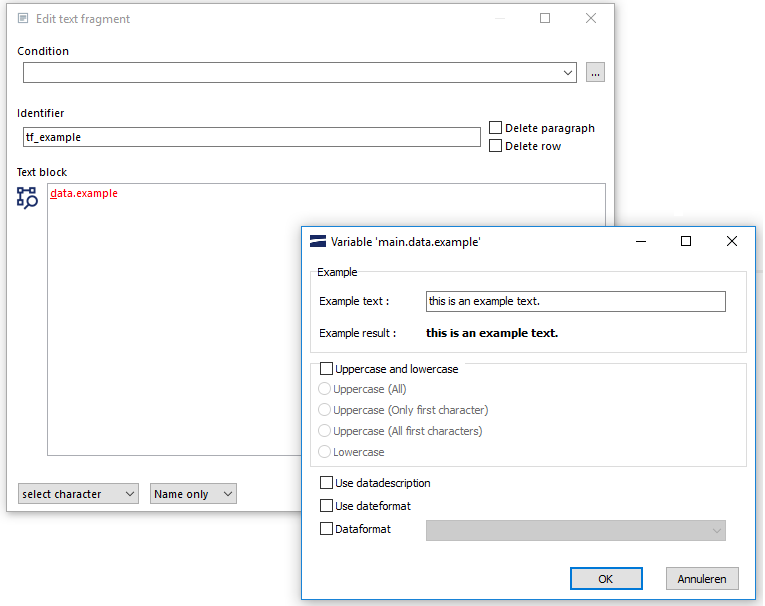Open the condition browse ellipsis button
Image resolution: width=765 pixels, height=606 pixels.
click(595, 73)
